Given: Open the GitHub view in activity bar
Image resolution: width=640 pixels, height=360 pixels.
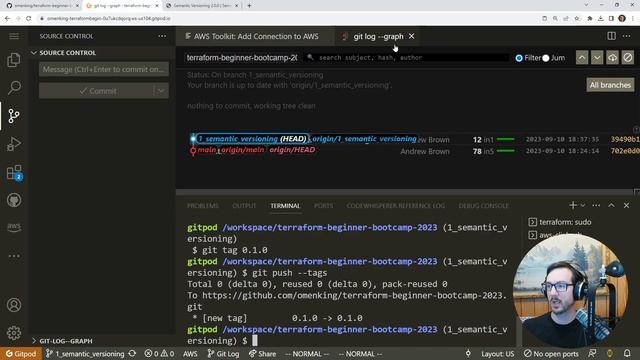Looking at the screenshot, I should (x=14, y=200).
